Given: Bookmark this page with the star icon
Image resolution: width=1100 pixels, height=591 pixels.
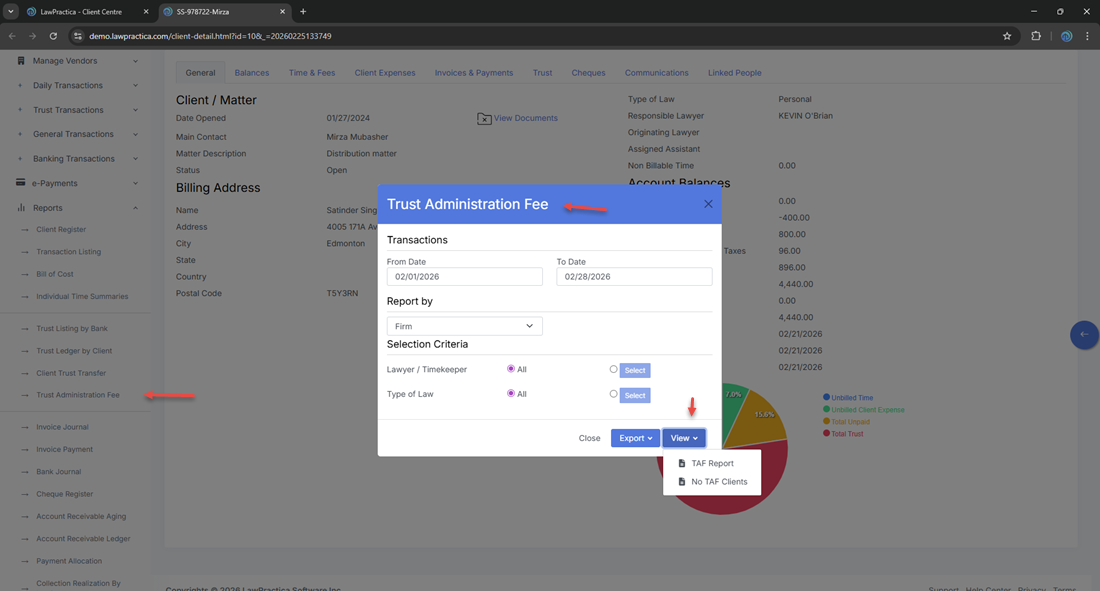Looking at the screenshot, I should point(1007,36).
